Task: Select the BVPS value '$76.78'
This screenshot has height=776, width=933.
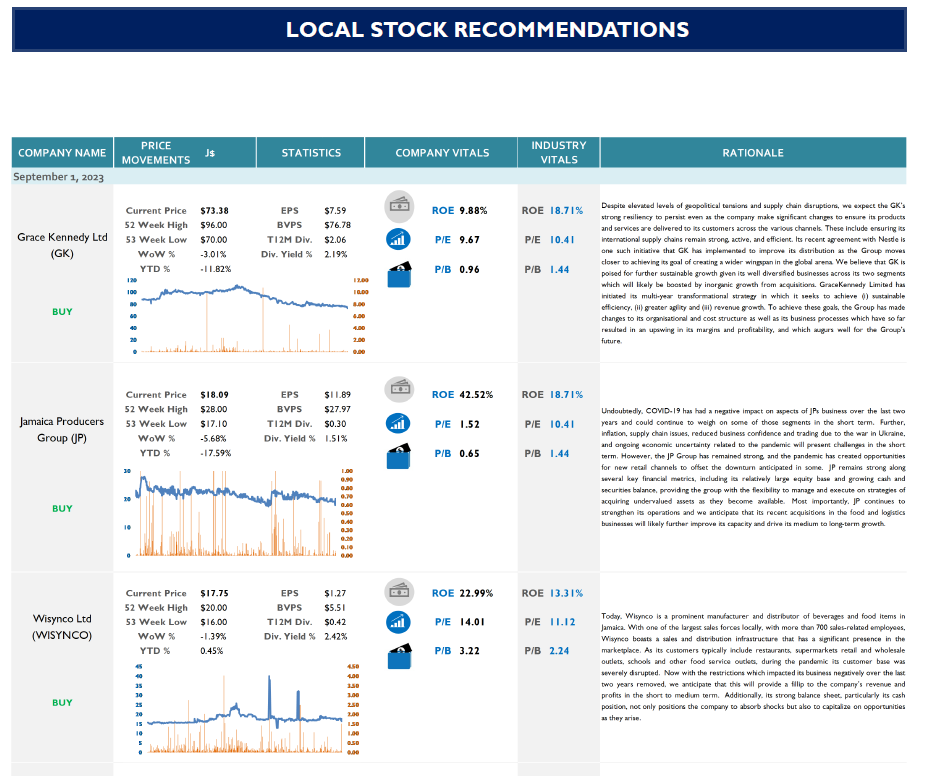Action: (x=337, y=225)
